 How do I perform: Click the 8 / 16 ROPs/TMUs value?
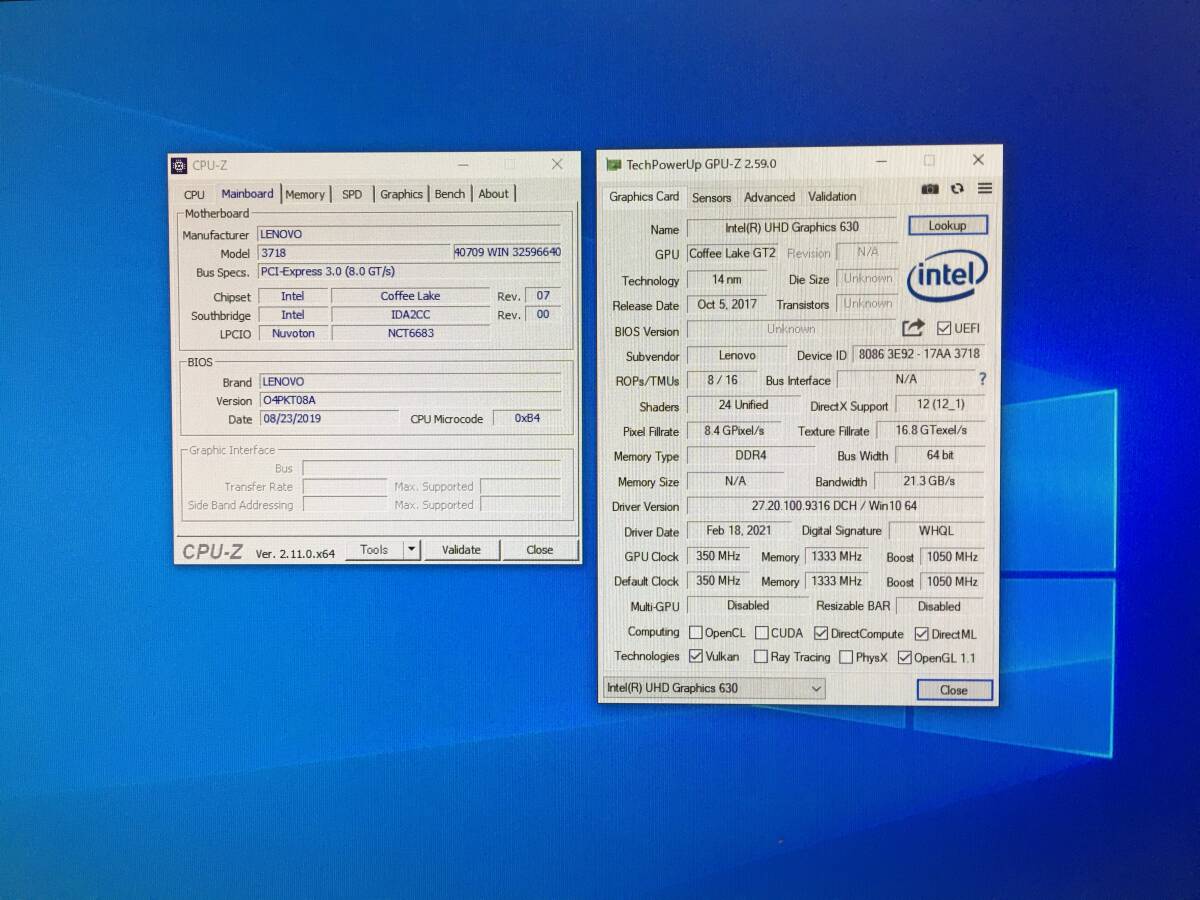point(721,380)
